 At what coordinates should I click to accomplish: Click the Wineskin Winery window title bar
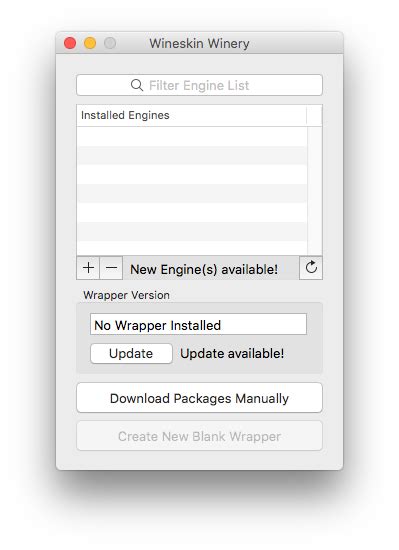pos(199,43)
